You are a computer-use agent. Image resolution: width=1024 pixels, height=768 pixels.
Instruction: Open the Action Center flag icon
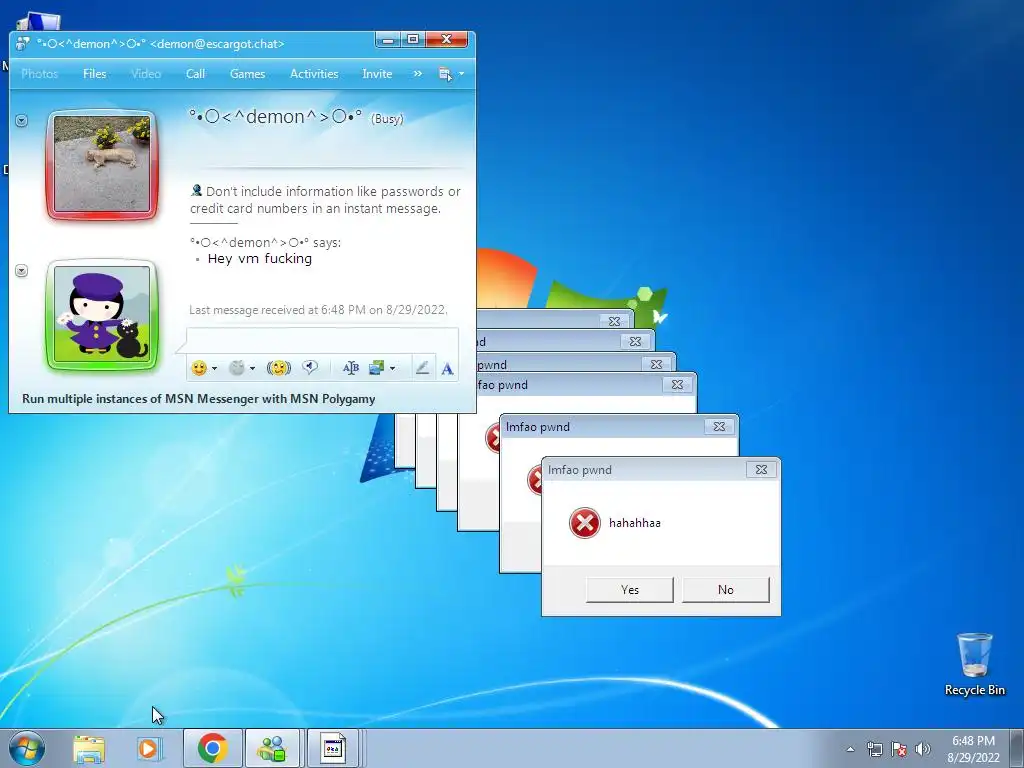point(899,749)
